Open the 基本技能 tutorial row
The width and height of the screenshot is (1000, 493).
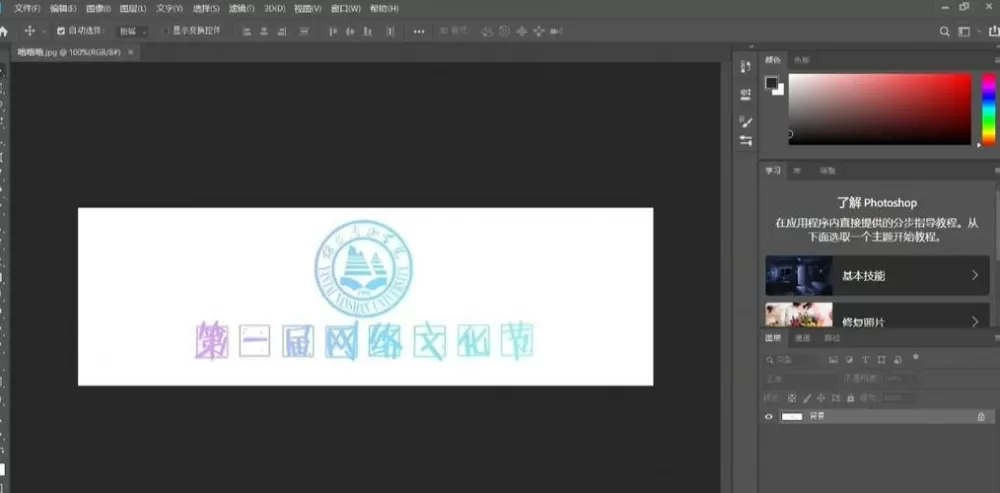(x=877, y=276)
